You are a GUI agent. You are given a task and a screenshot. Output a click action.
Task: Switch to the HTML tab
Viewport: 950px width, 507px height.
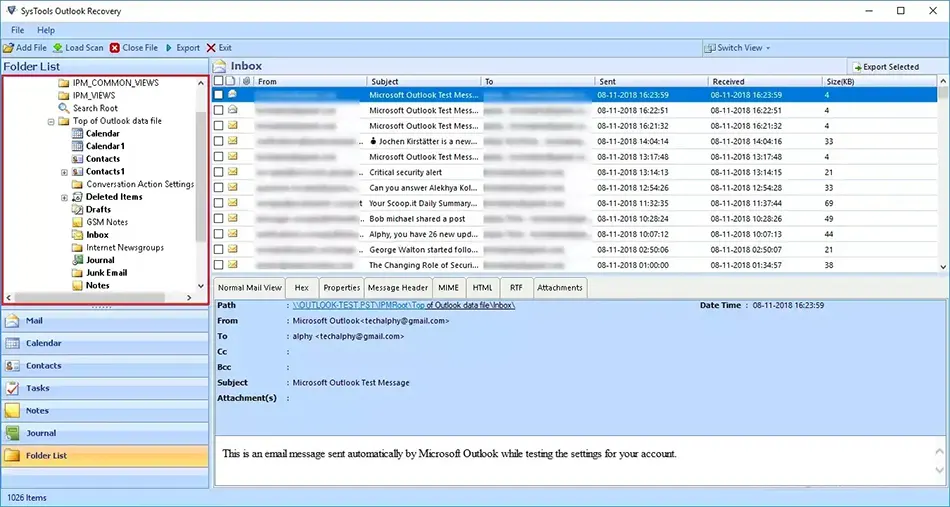[483, 288]
